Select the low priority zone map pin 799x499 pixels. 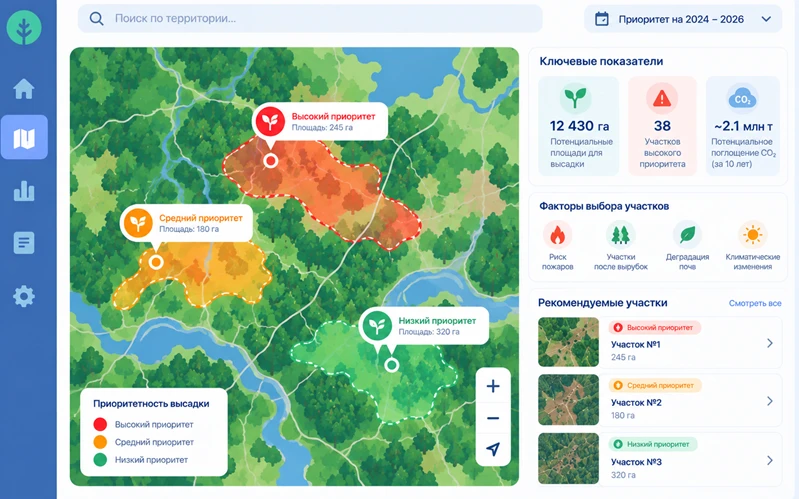391,365
